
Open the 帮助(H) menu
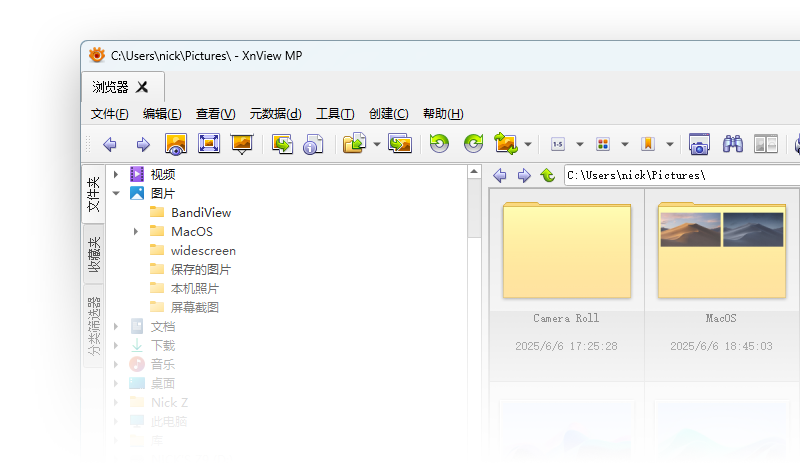click(443, 114)
